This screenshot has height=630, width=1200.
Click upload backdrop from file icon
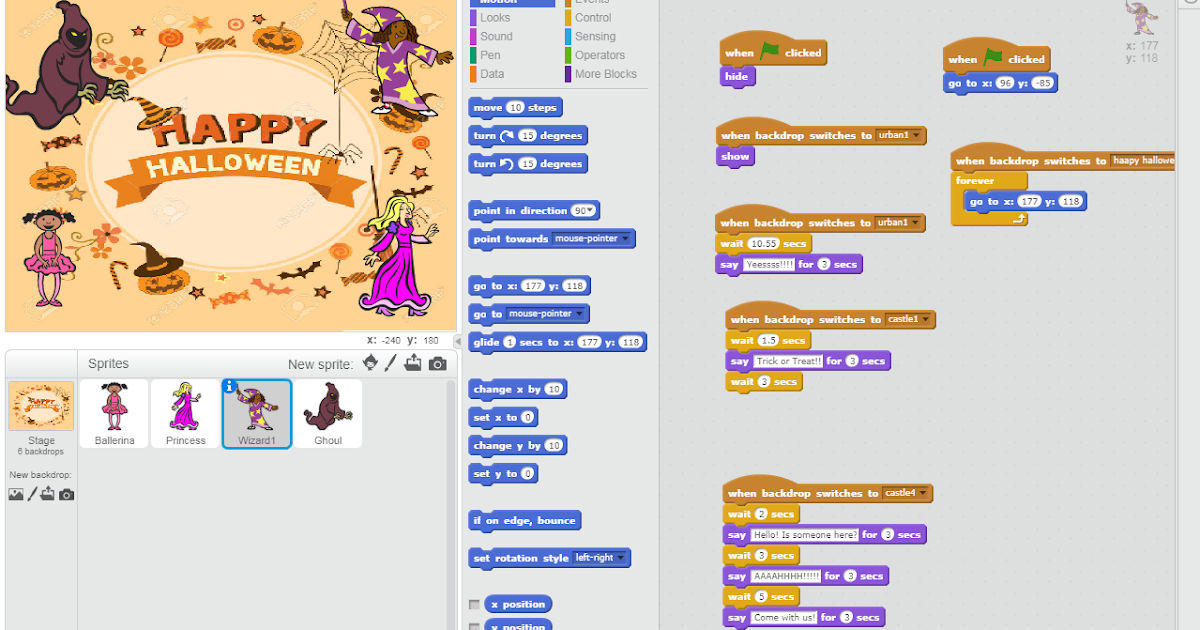(x=48, y=494)
